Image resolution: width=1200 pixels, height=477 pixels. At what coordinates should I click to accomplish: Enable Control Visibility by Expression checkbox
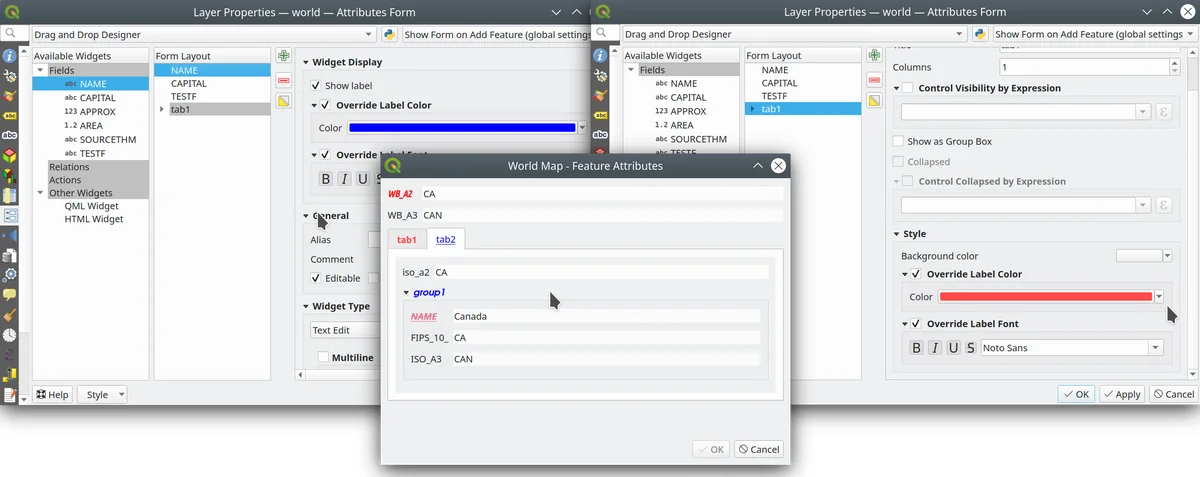click(x=907, y=88)
